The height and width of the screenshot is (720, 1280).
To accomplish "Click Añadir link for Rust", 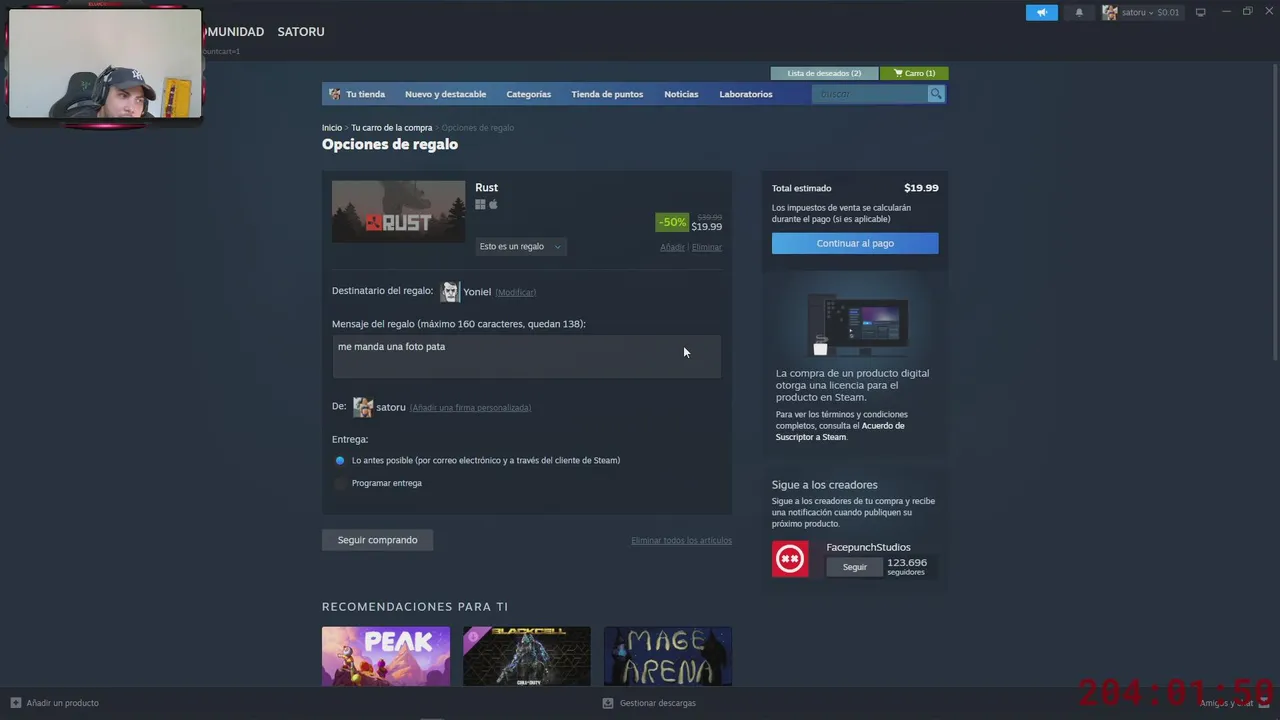I will coord(672,247).
